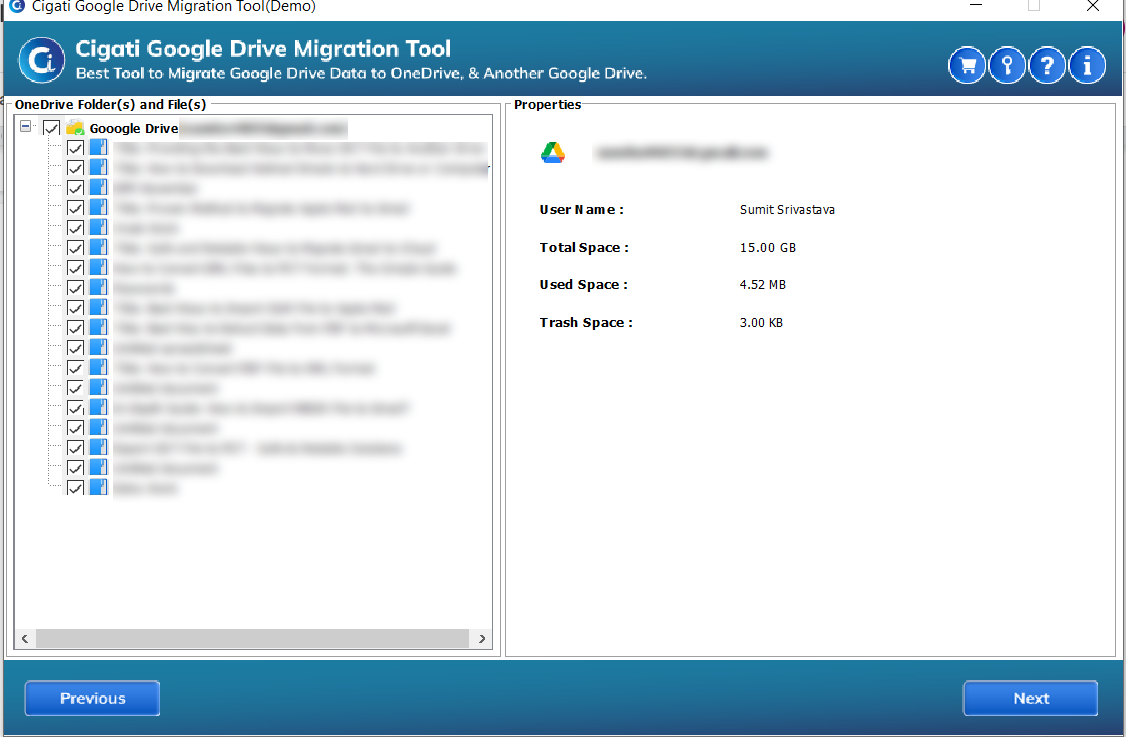Click the Trash Space value '3.00 KB'
1126x746 pixels.
pos(761,323)
